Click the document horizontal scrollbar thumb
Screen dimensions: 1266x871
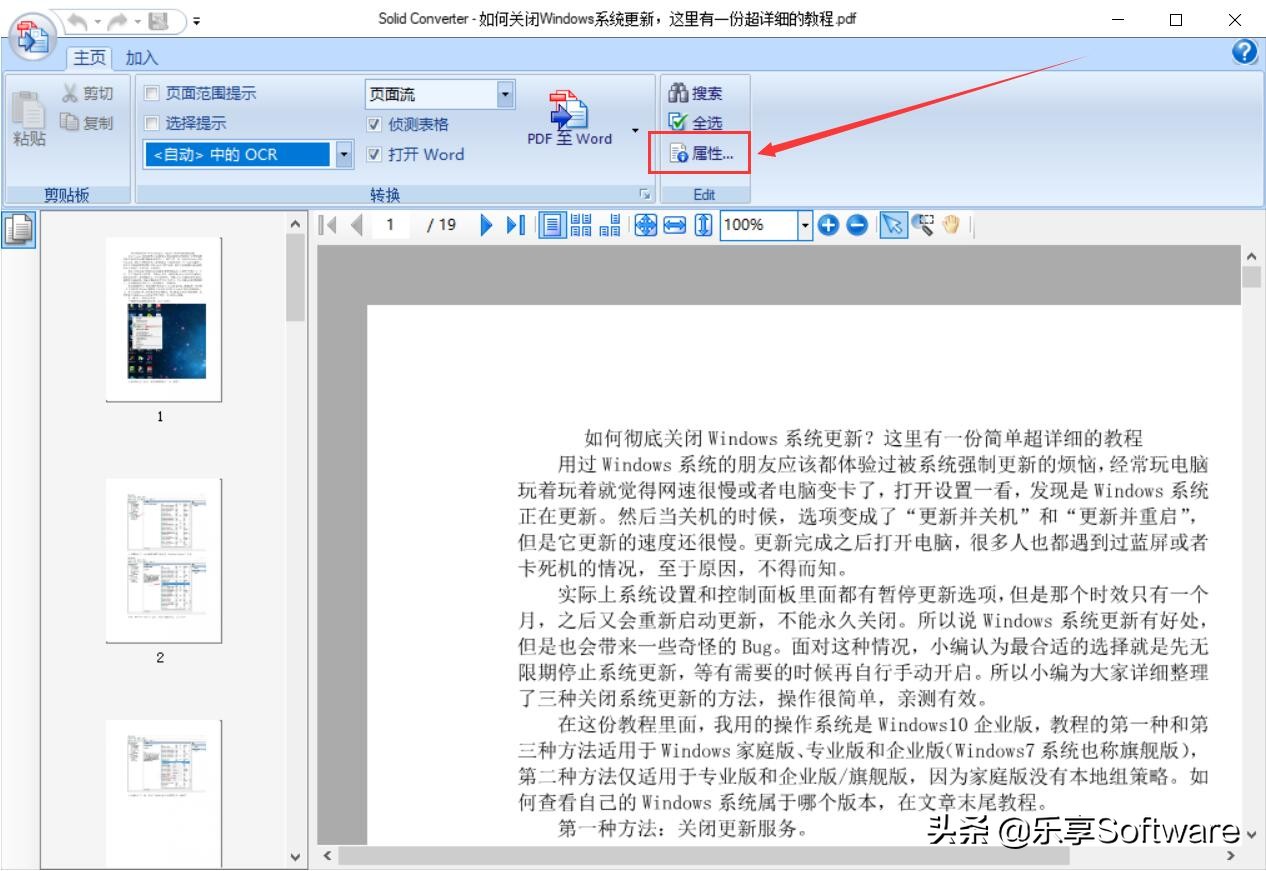[x=704, y=856]
